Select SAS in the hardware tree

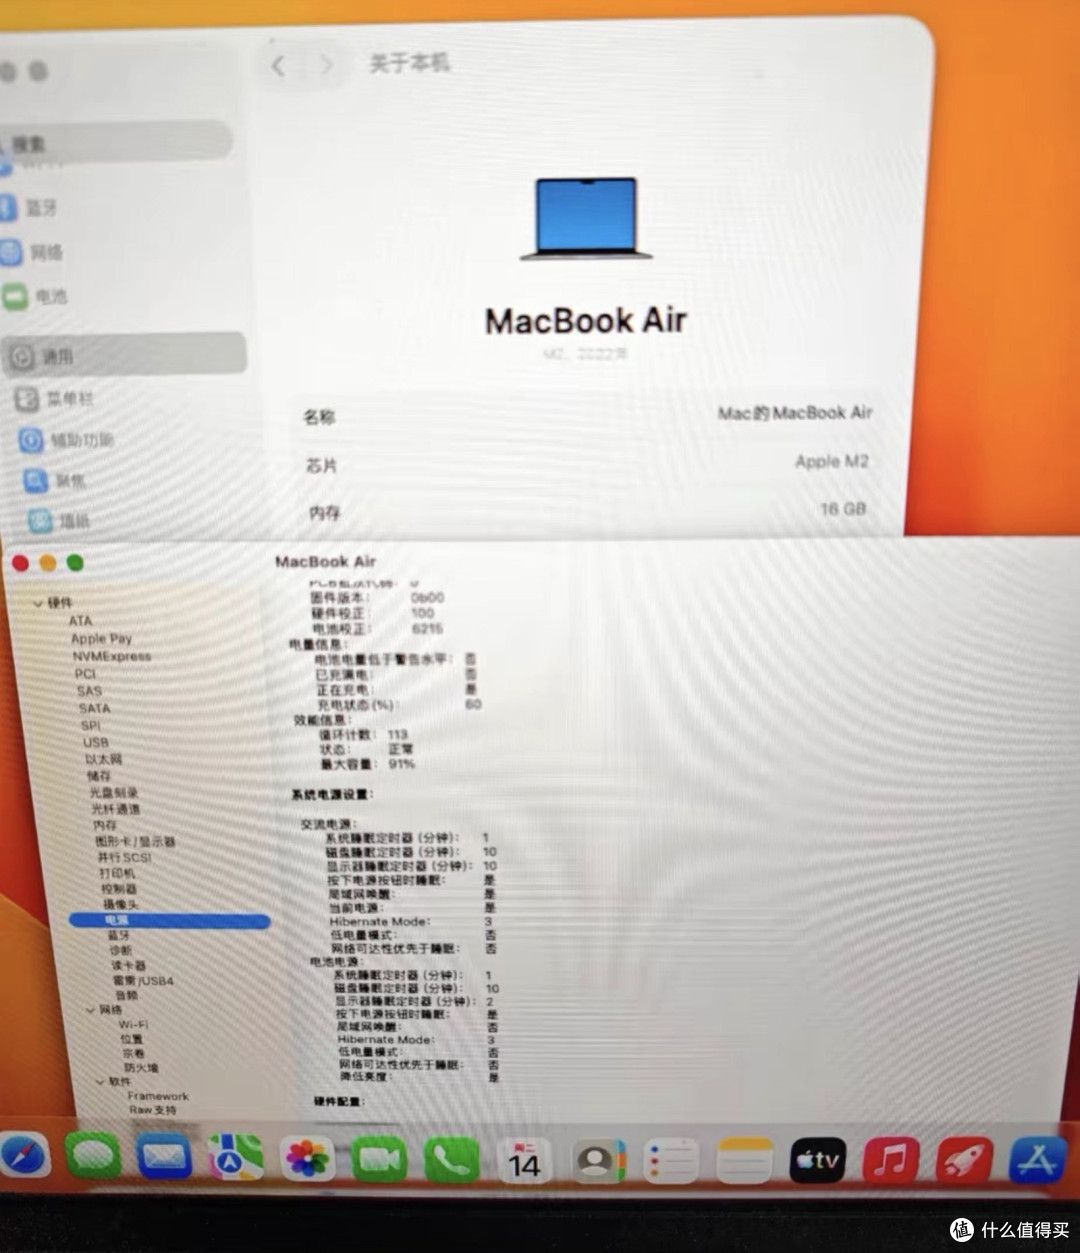[x=89, y=691]
